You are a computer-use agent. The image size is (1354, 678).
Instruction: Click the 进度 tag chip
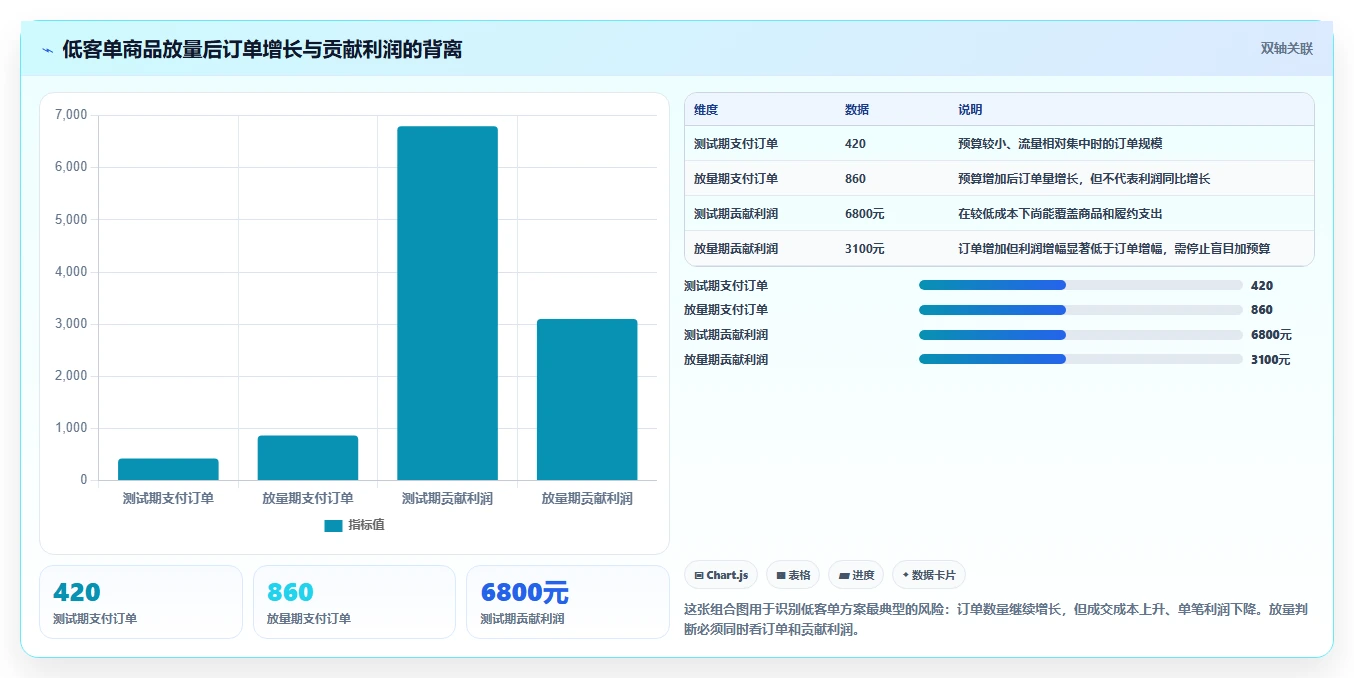click(856, 575)
